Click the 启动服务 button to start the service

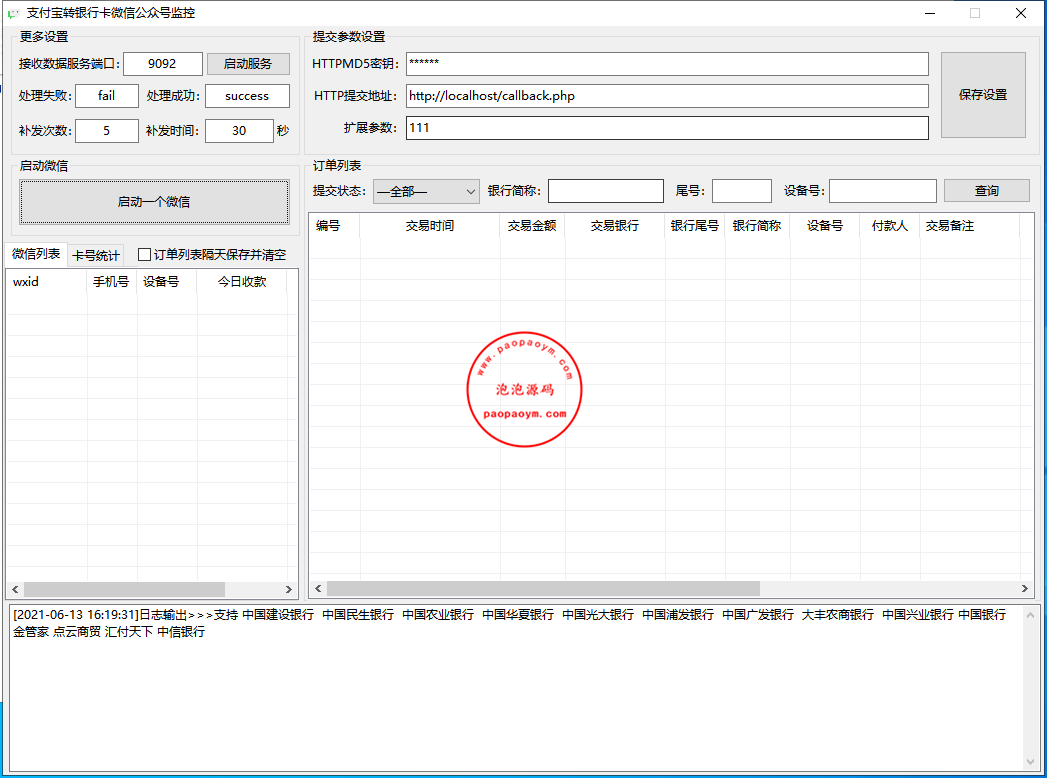tap(246, 63)
